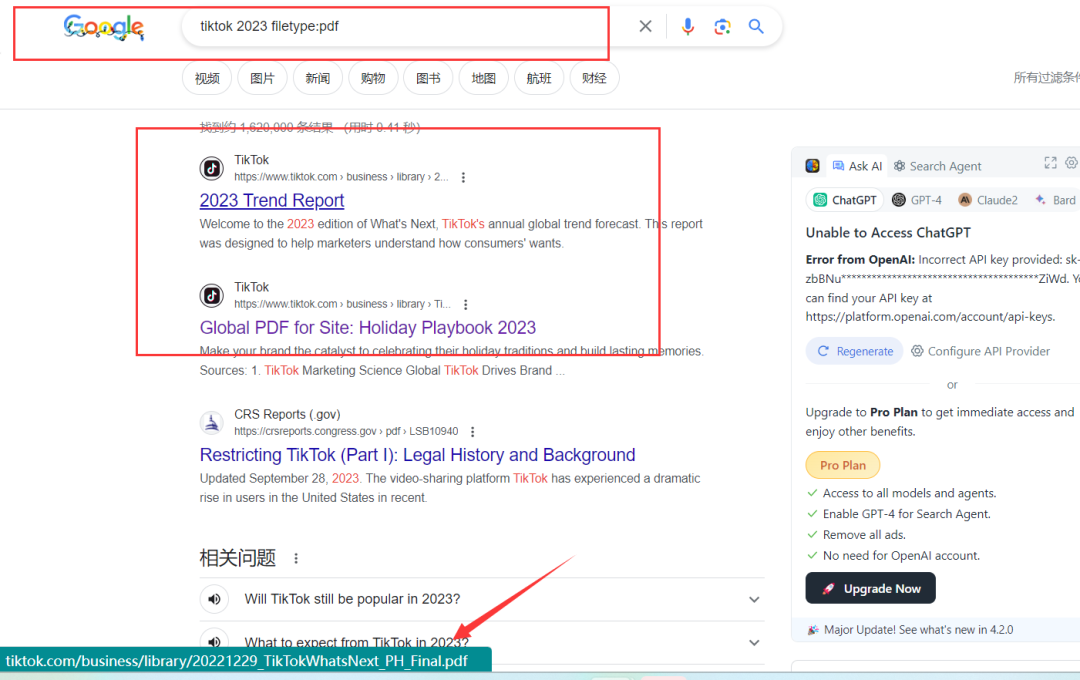Click the Regenerate button
Screen dimensions: 1080x680
click(x=855, y=351)
